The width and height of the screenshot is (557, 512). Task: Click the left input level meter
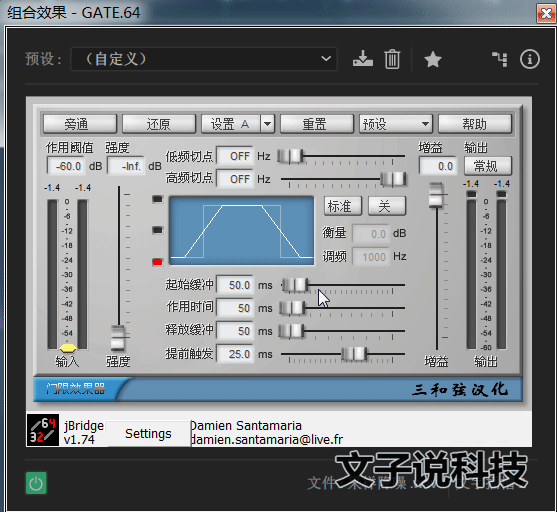52,274
